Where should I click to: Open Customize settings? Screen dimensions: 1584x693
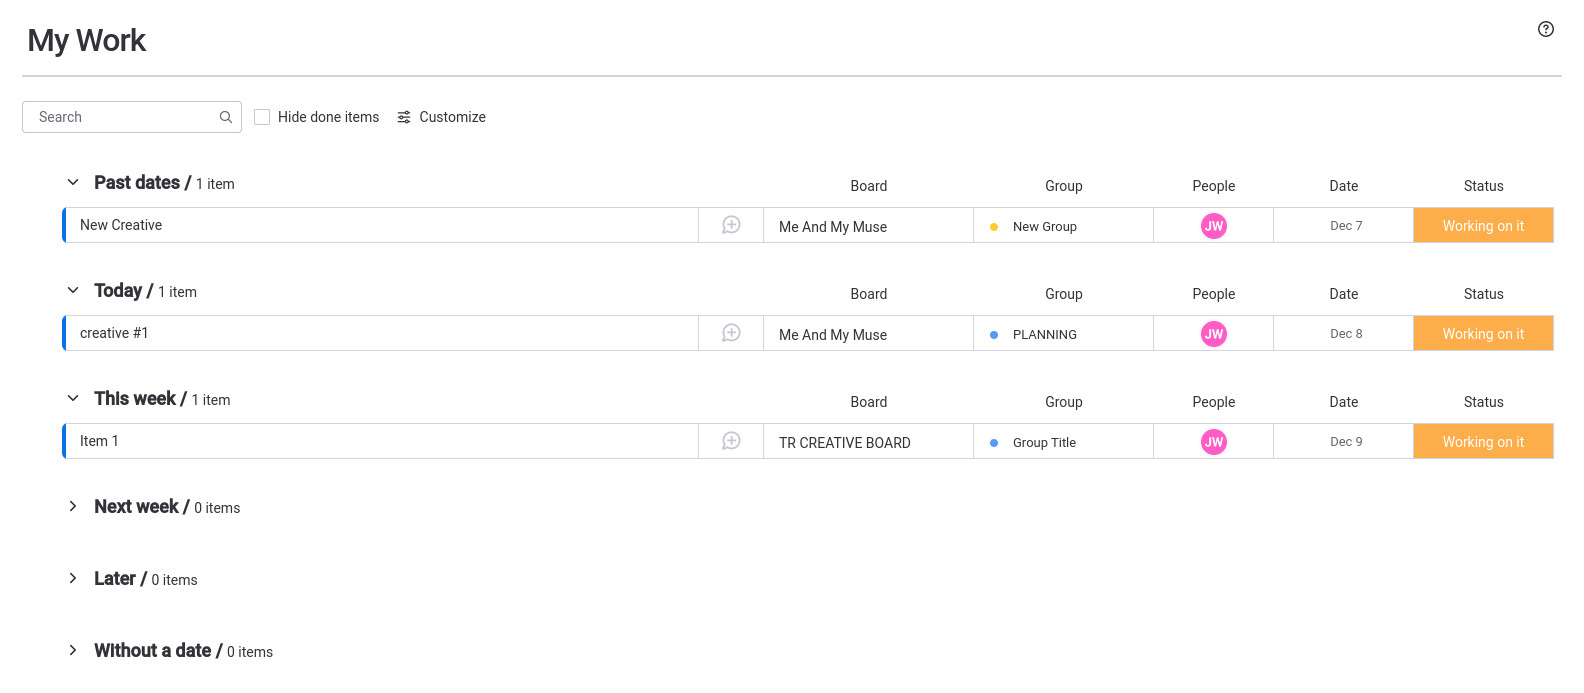point(441,117)
